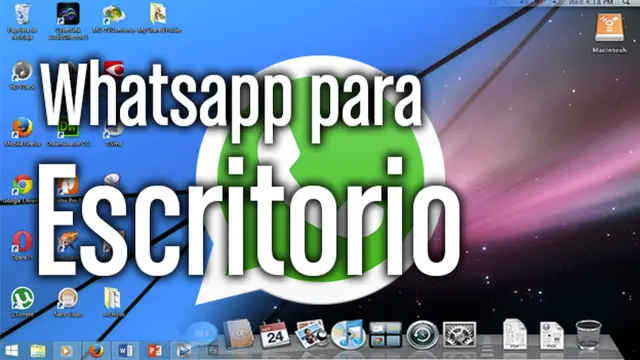Open the red eye icon on the desktop
The image size is (640, 360).
(x=113, y=68)
